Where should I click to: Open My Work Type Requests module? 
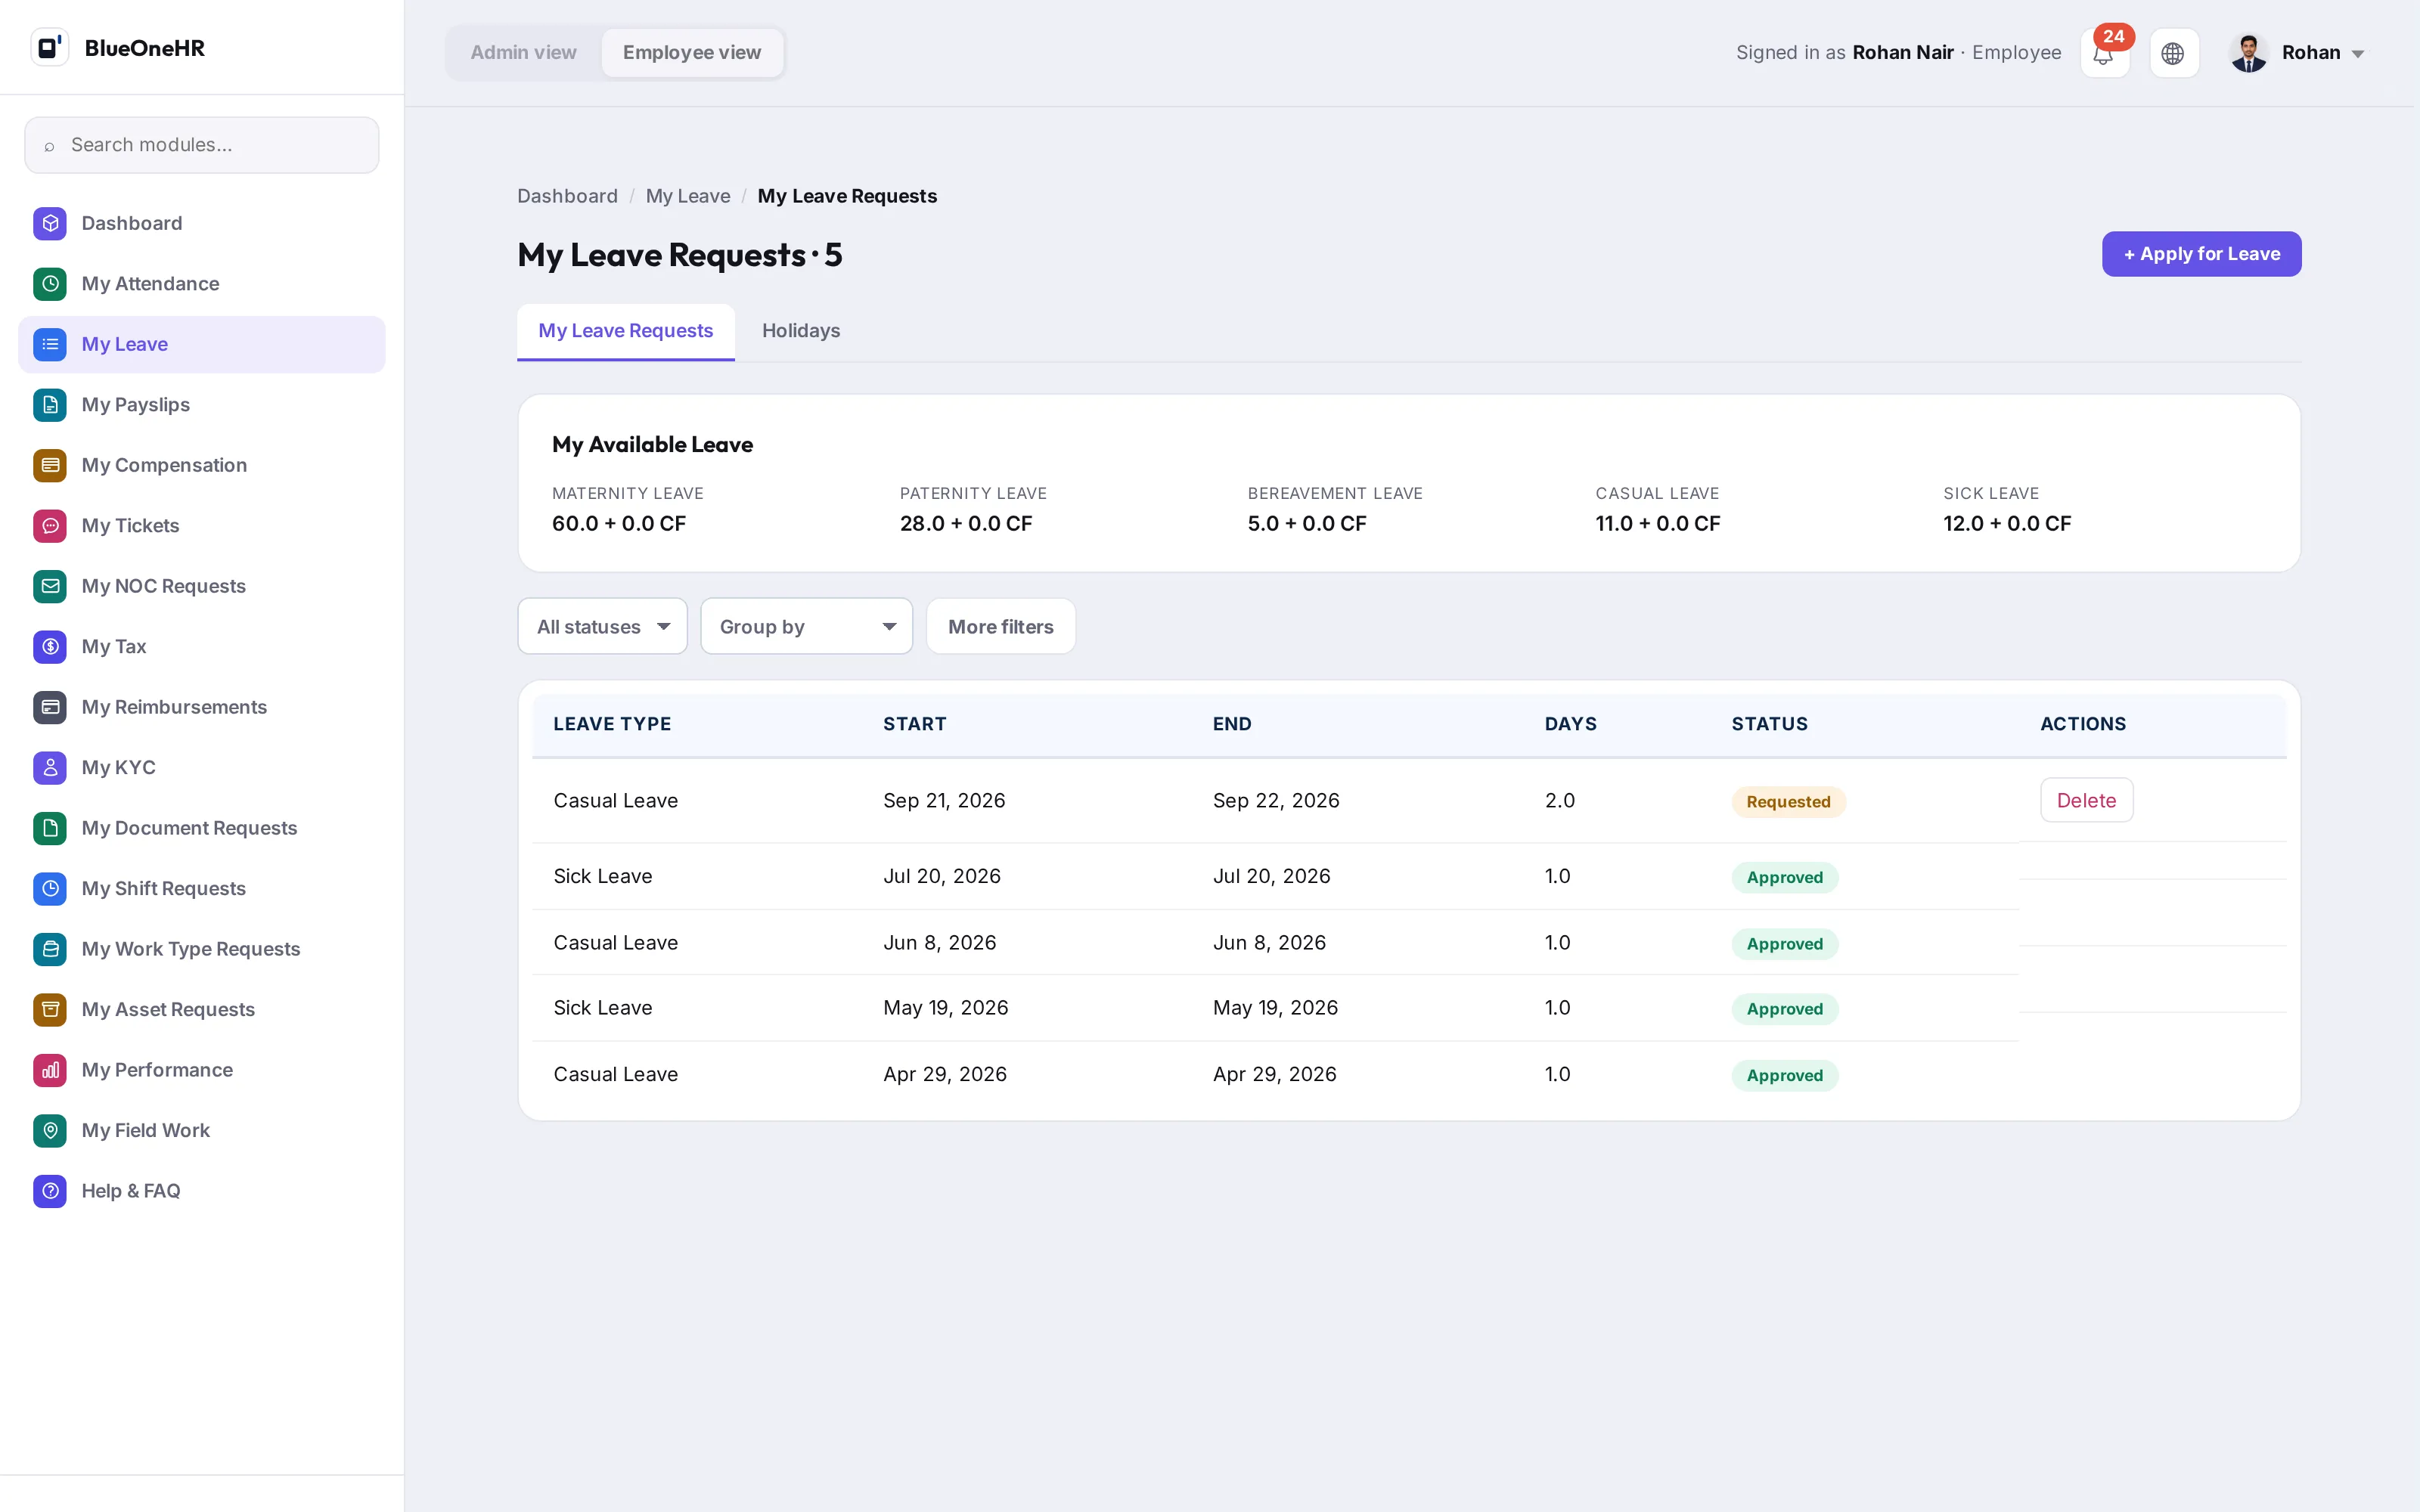(202, 949)
